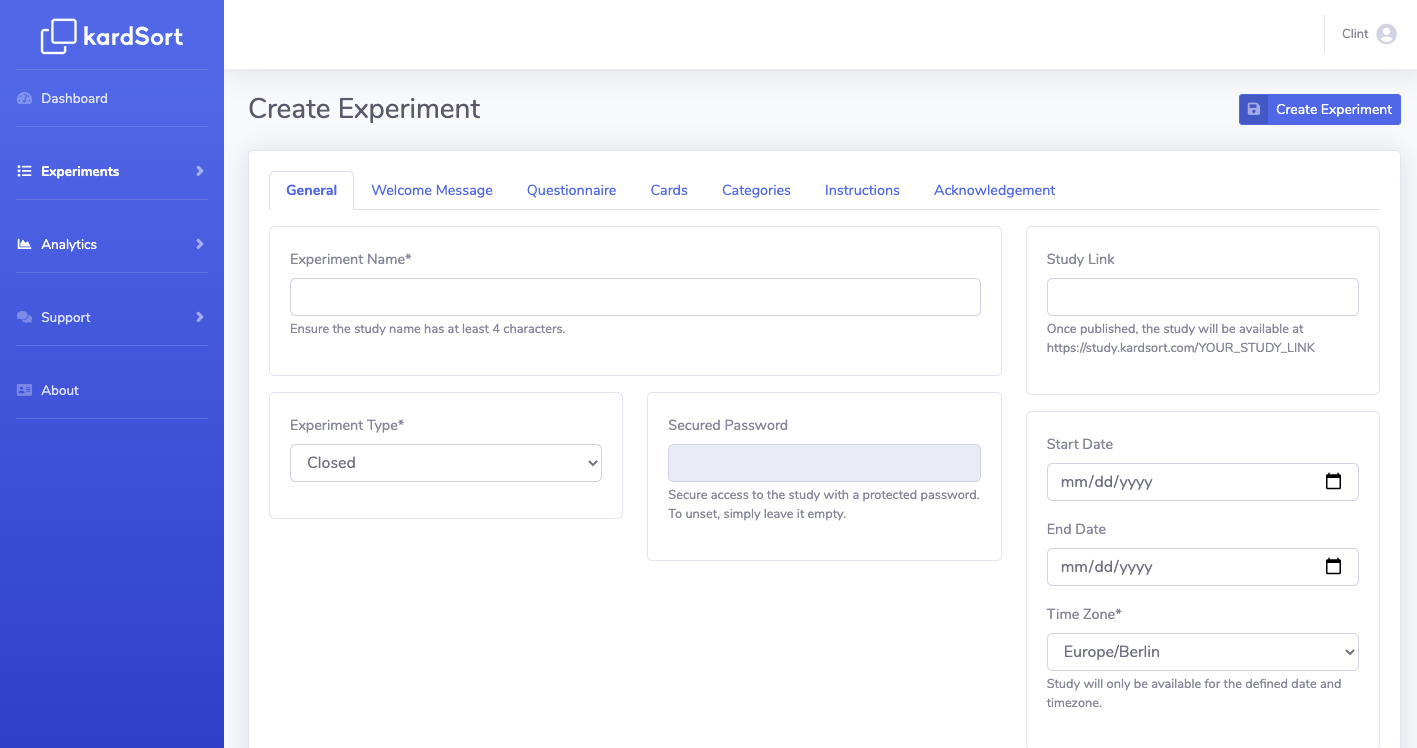
Task: Open the Experiment Type dropdown
Action: pos(446,463)
